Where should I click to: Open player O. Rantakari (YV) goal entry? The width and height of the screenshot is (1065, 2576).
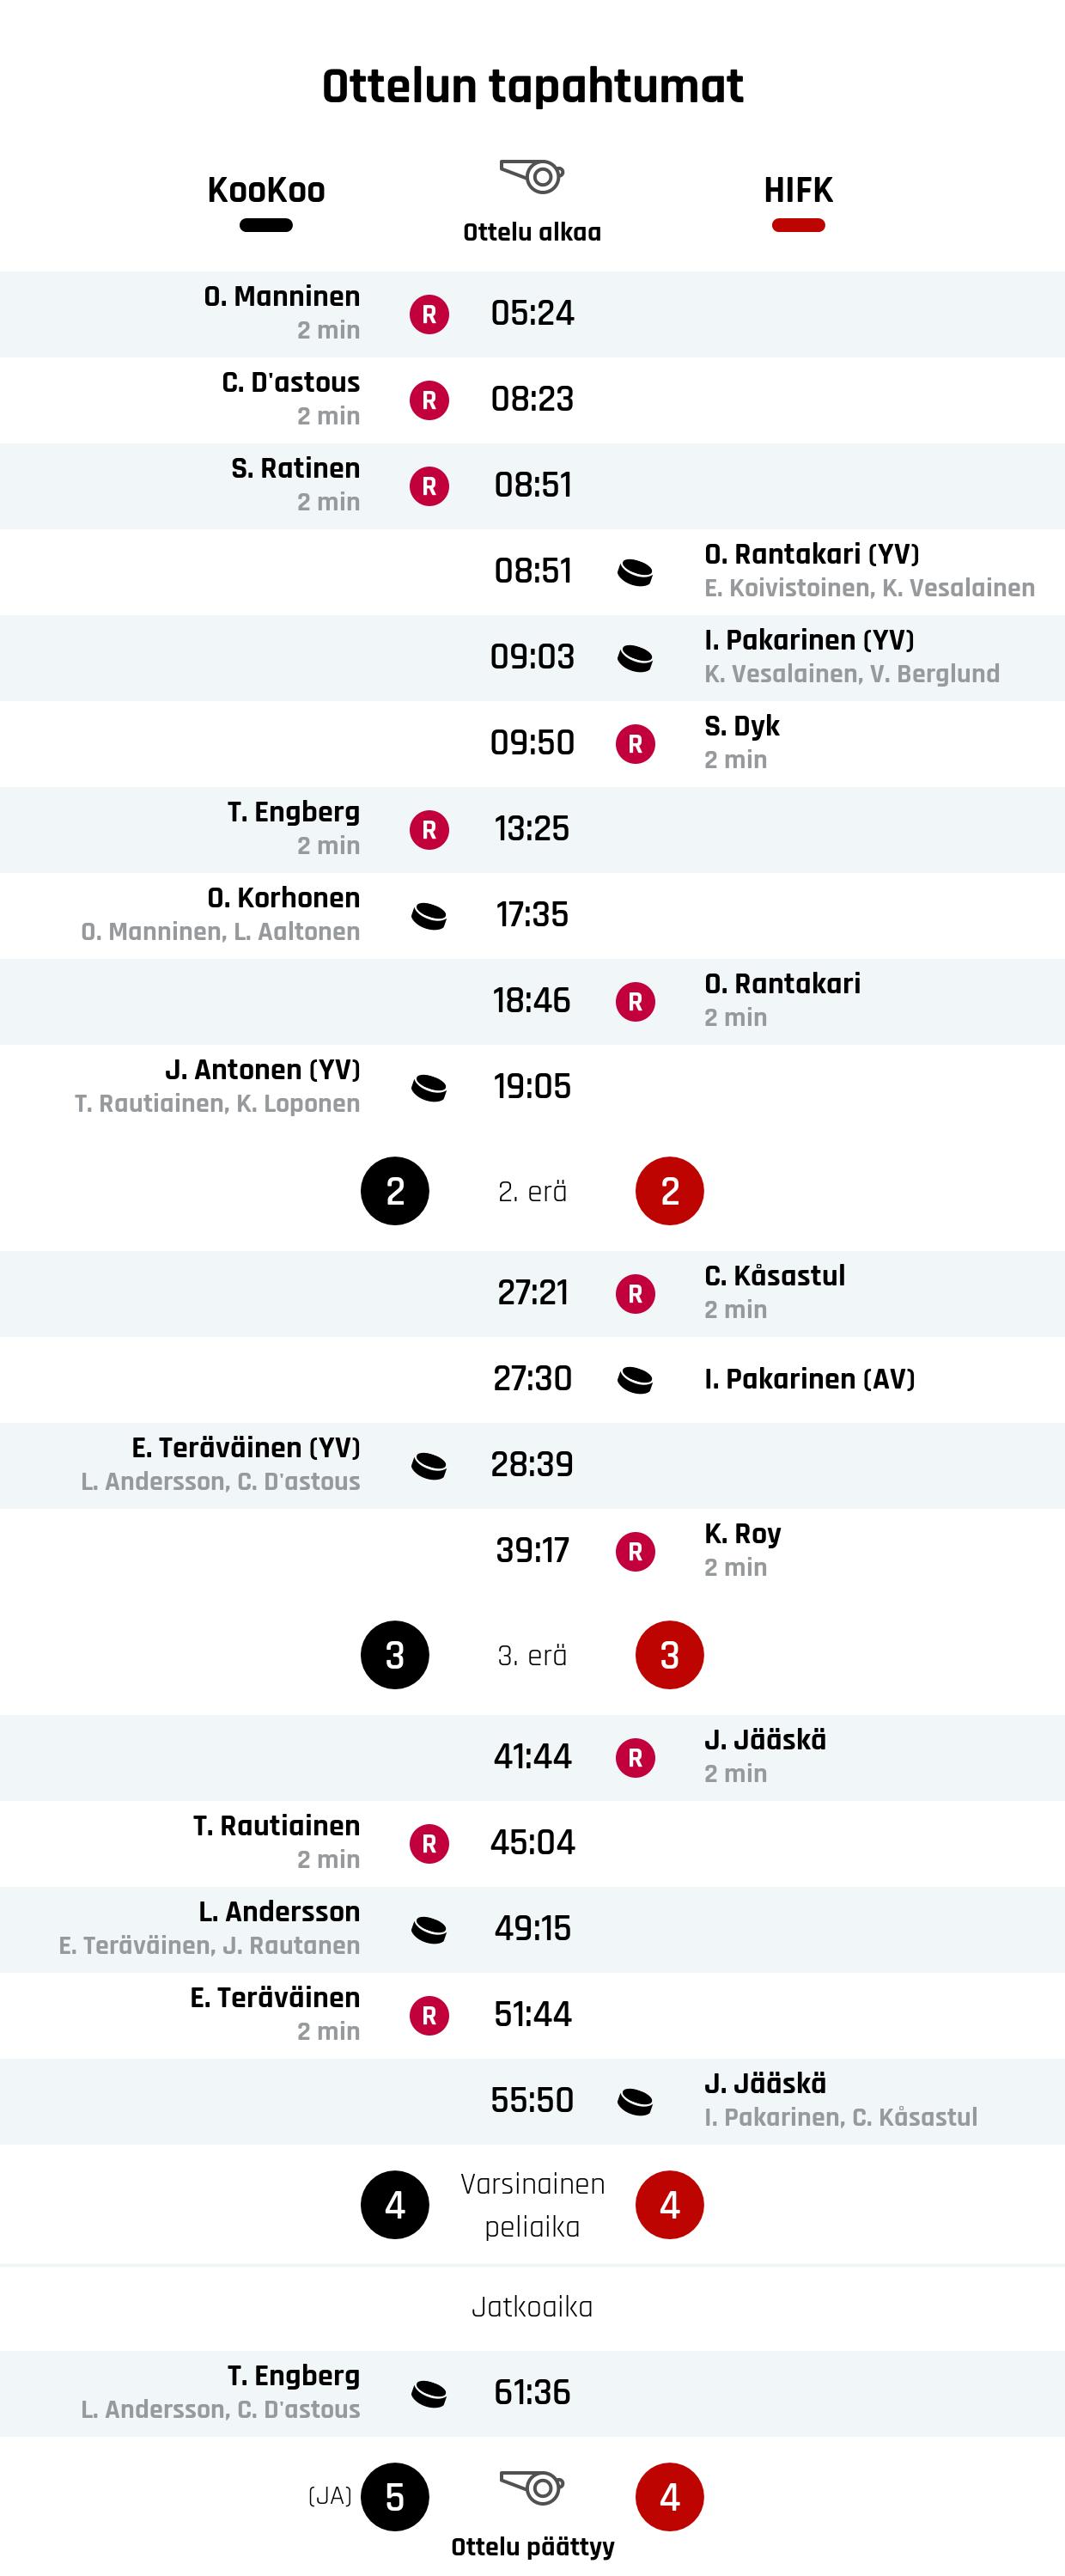[811, 555]
